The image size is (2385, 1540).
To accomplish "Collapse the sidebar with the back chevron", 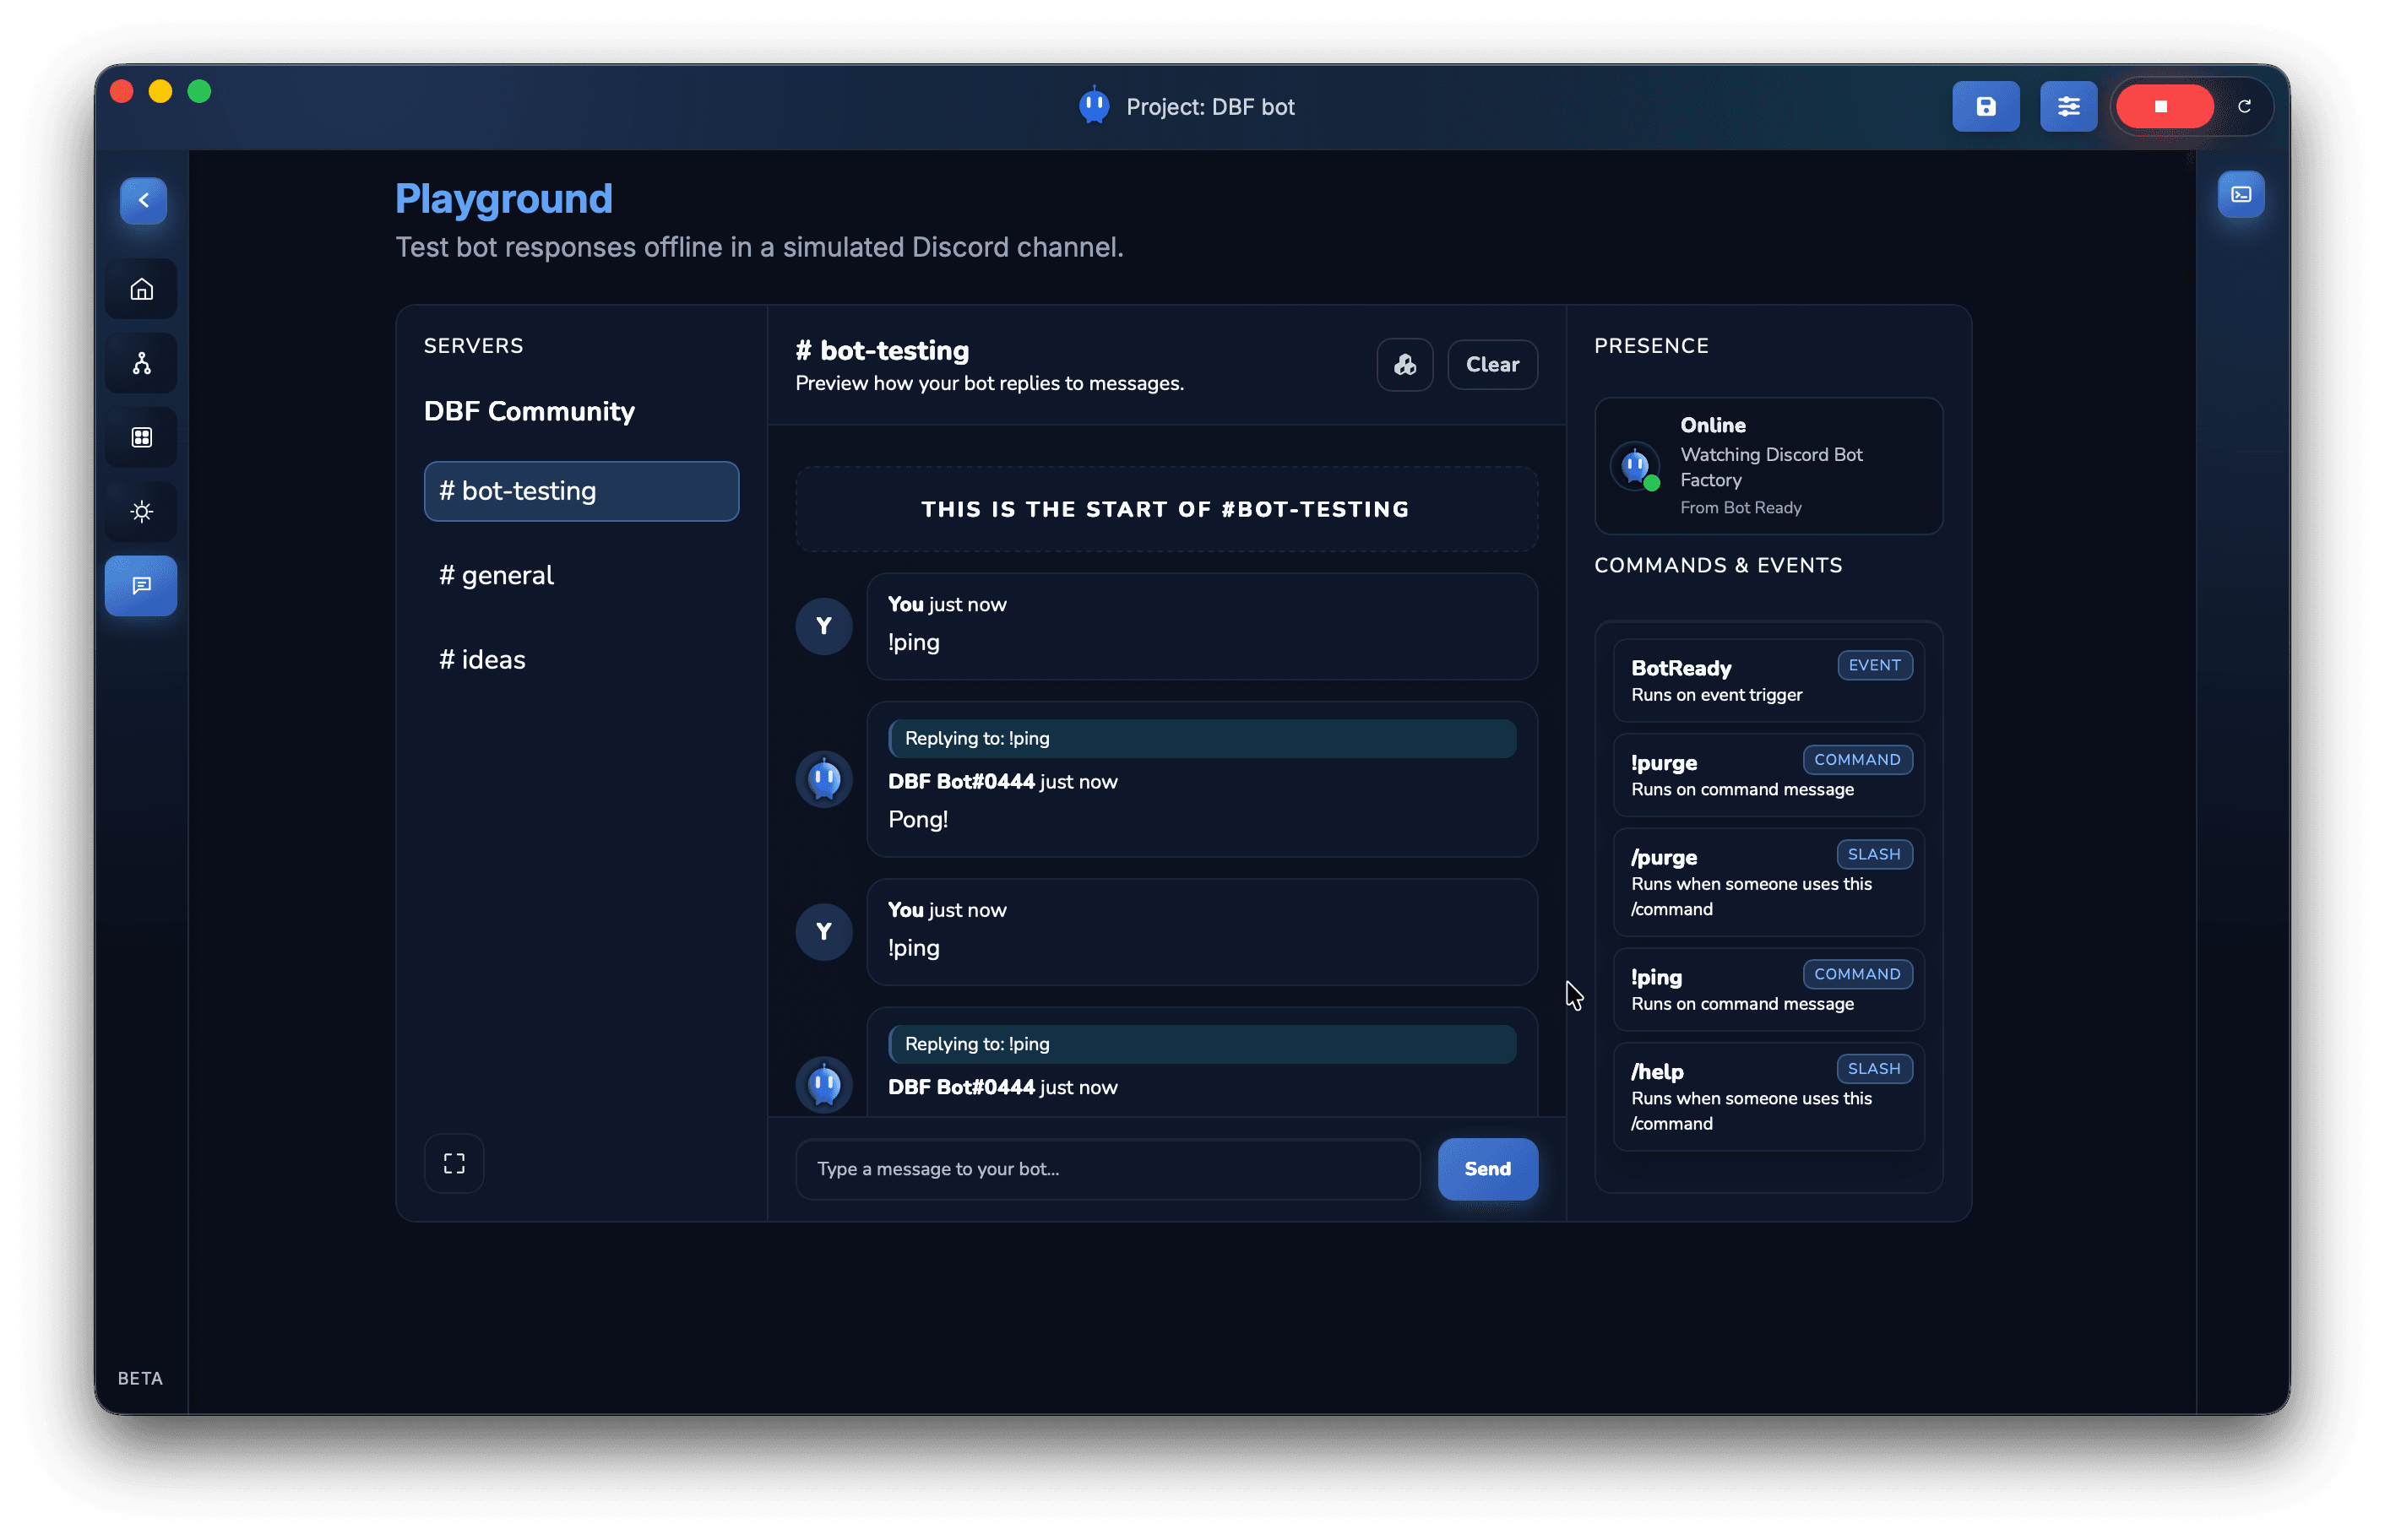I will (143, 200).
